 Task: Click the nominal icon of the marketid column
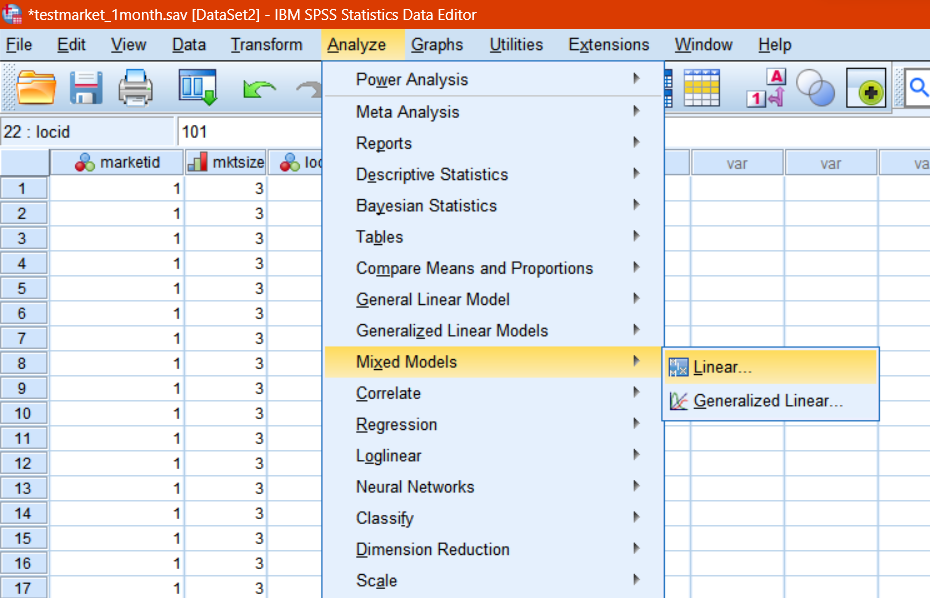point(85,162)
